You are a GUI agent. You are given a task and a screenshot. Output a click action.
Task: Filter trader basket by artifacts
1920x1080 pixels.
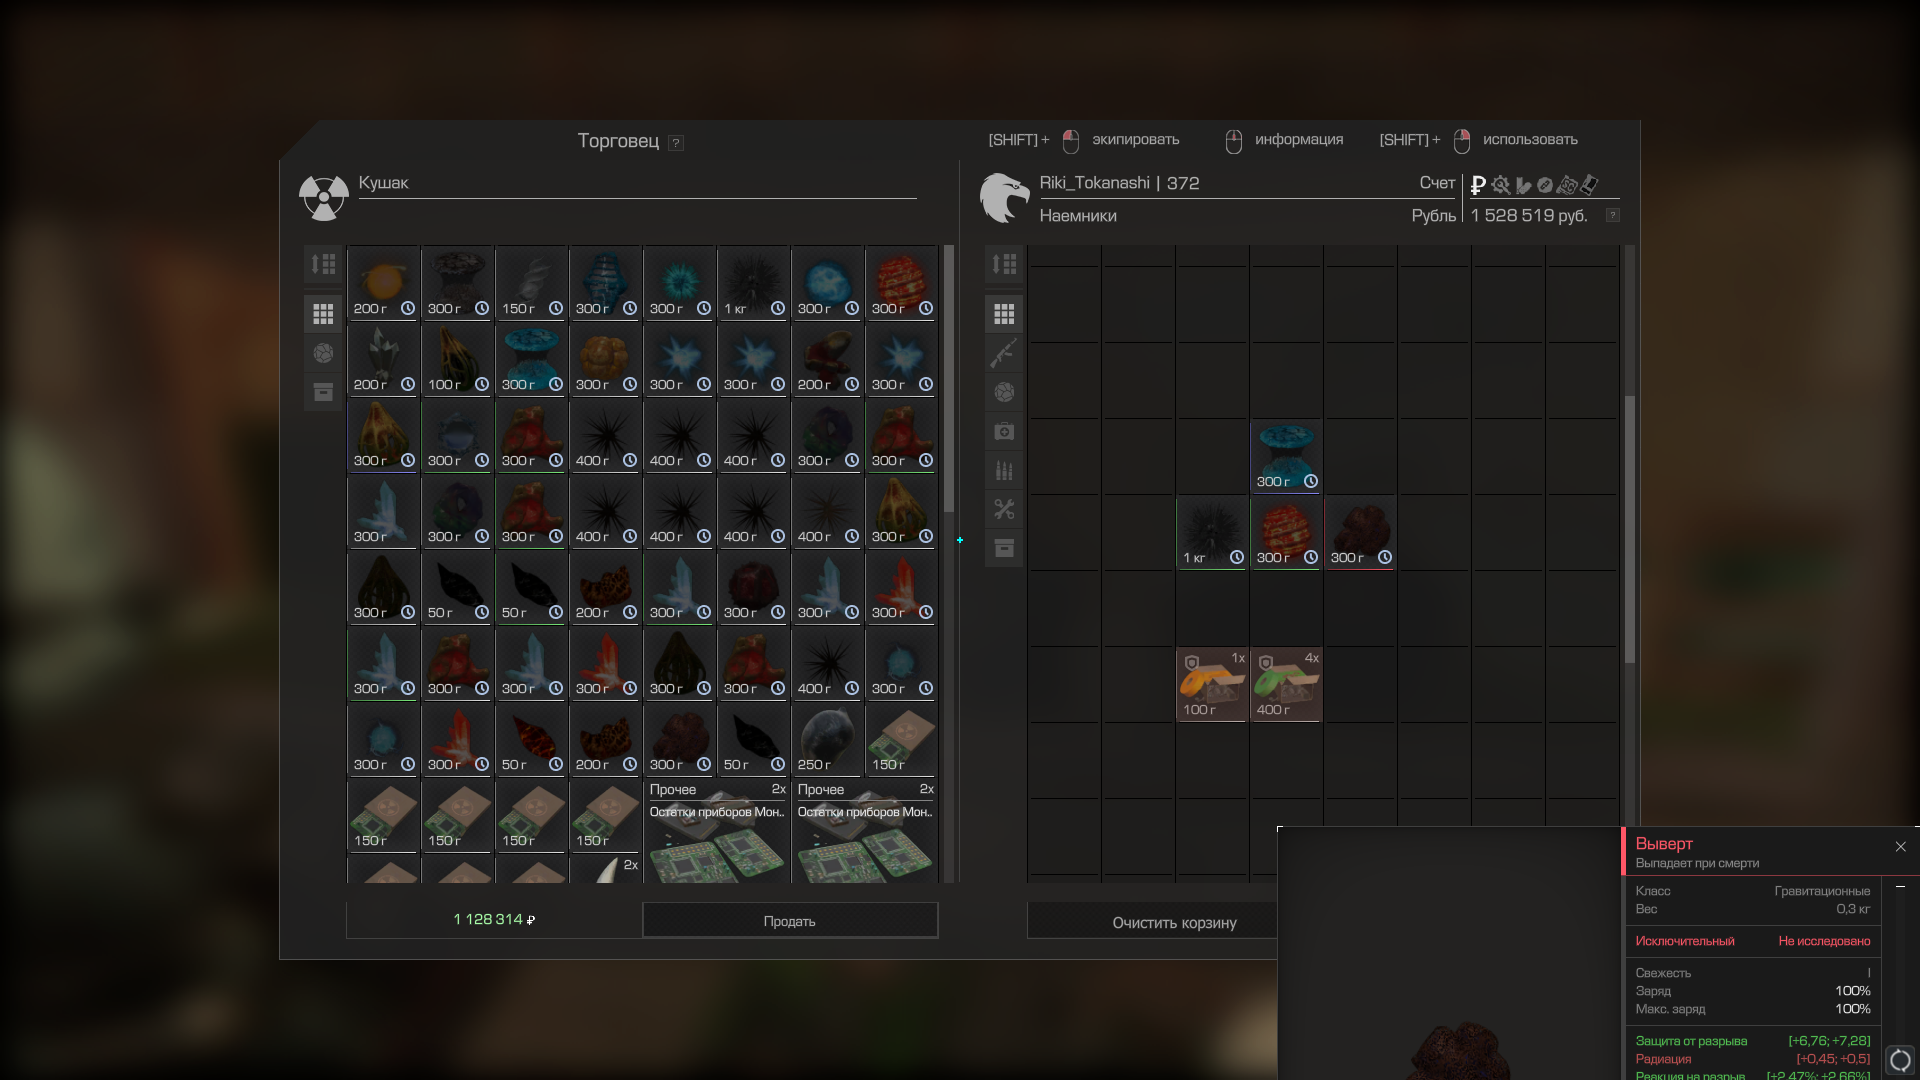pyautogui.click(x=323, y=353)
